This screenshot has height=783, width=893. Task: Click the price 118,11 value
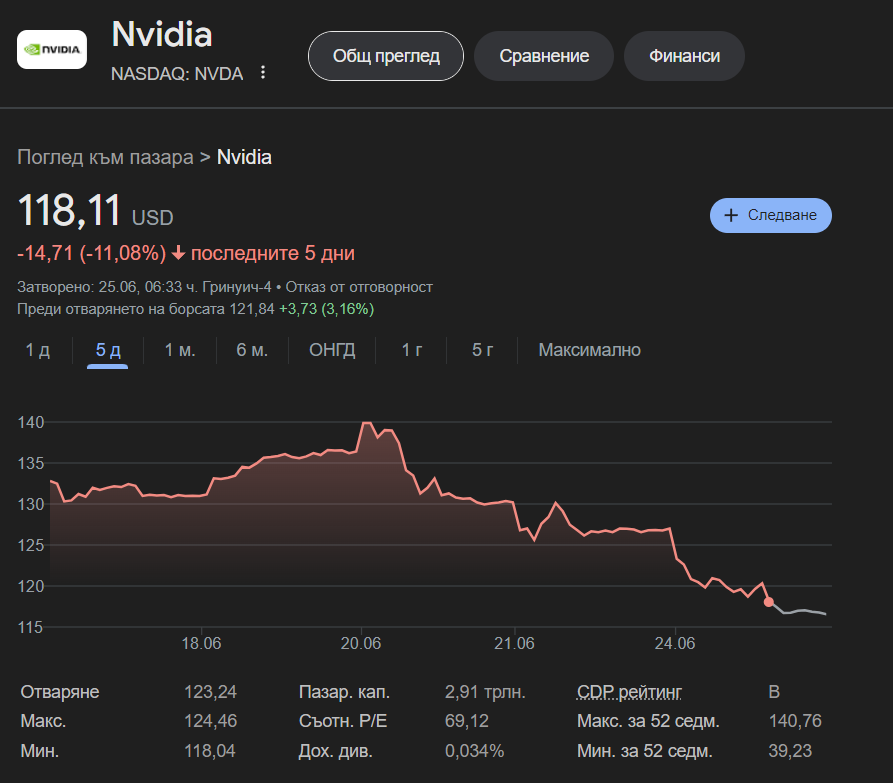click(69, 210)
